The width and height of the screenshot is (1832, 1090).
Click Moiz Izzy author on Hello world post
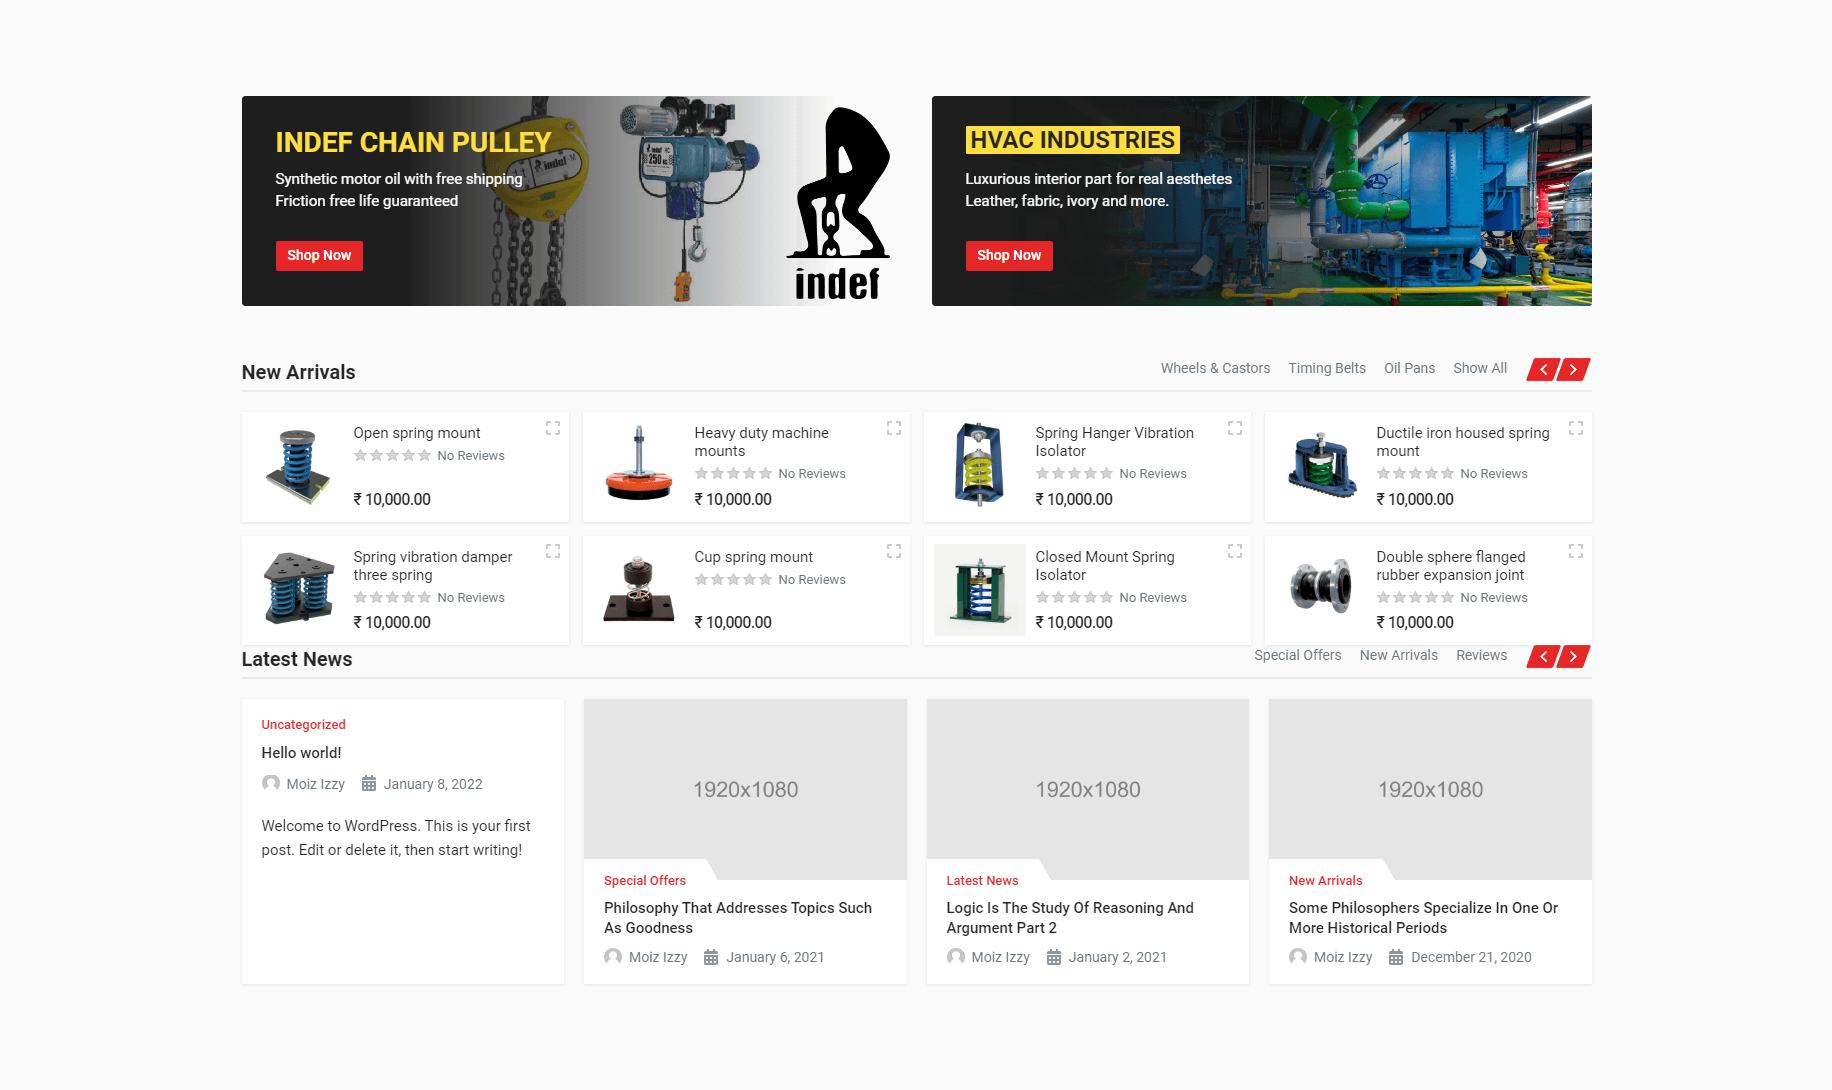coord(315,784)
